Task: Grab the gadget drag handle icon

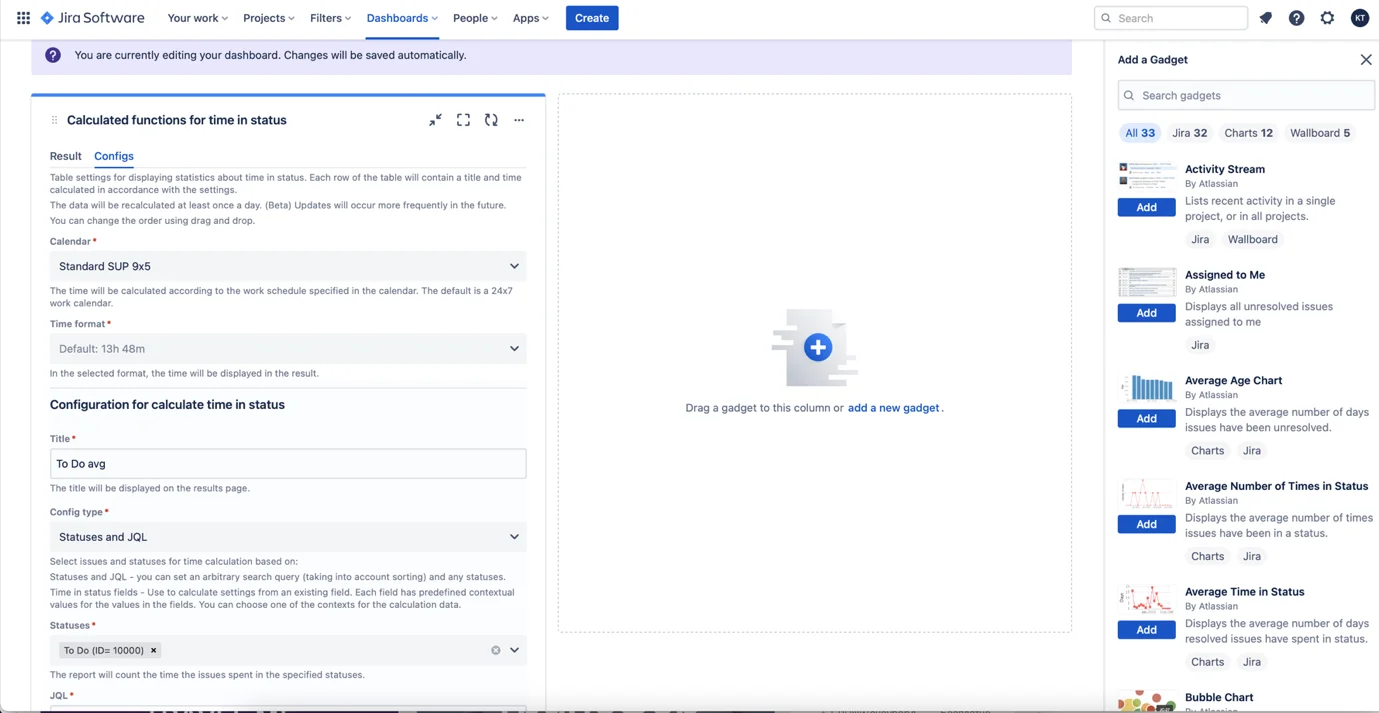Action: click(x=54, y=120)
